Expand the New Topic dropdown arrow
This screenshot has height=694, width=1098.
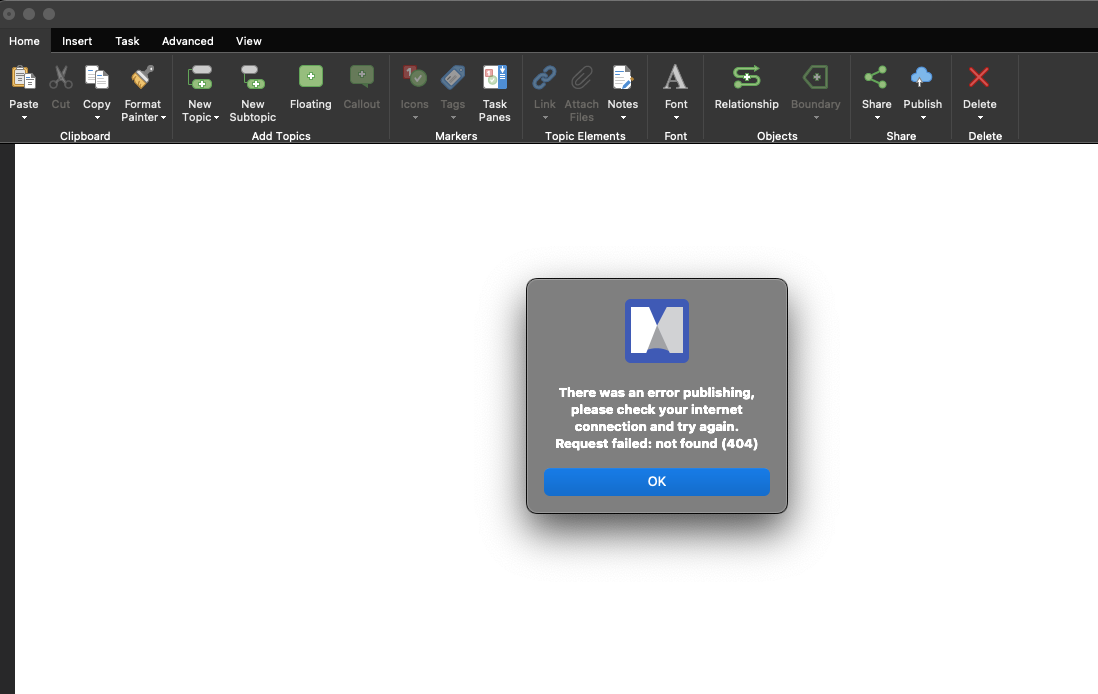(x=217, y=118)
